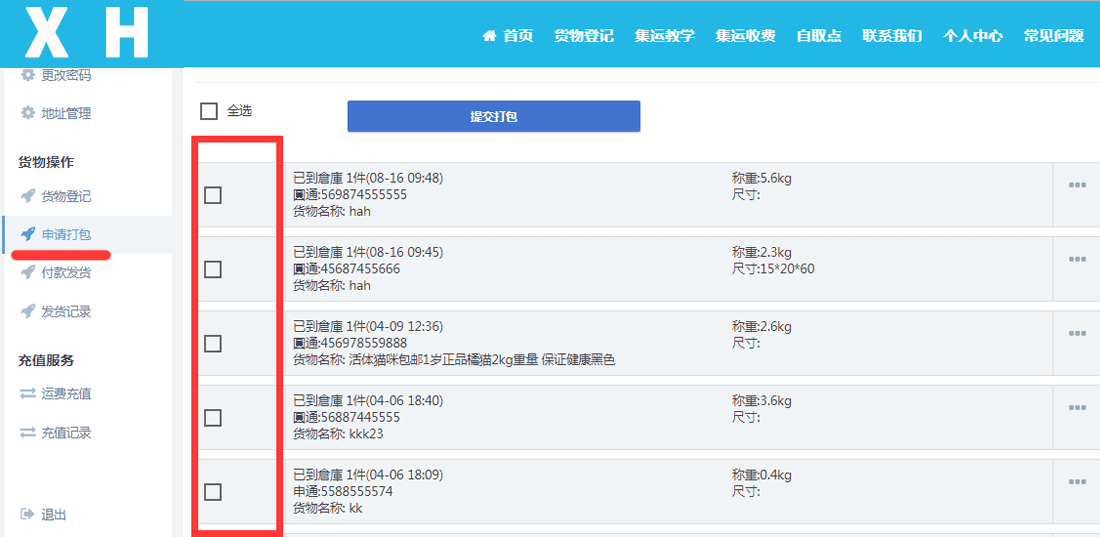Open the ellipsis menu for the 0.4kg package
1100x537 pixels.
[x=1077, y=481]
